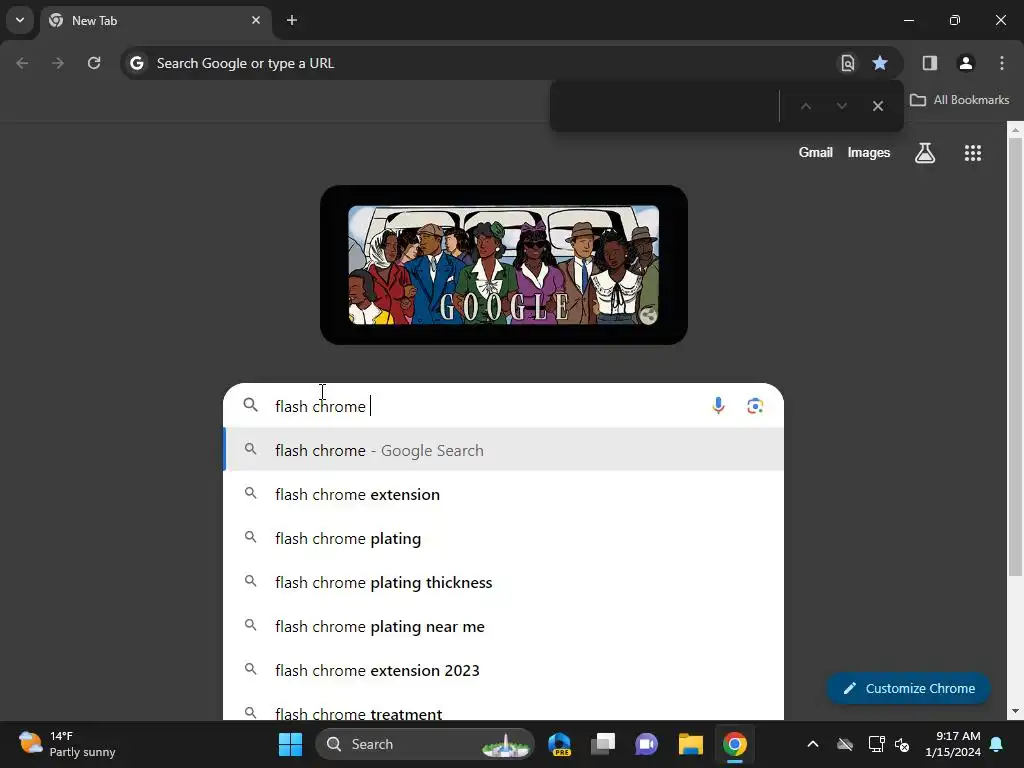Click the taskbar Search box
The width and height of the screenshot is (1024, 768).
coord(425,744)
